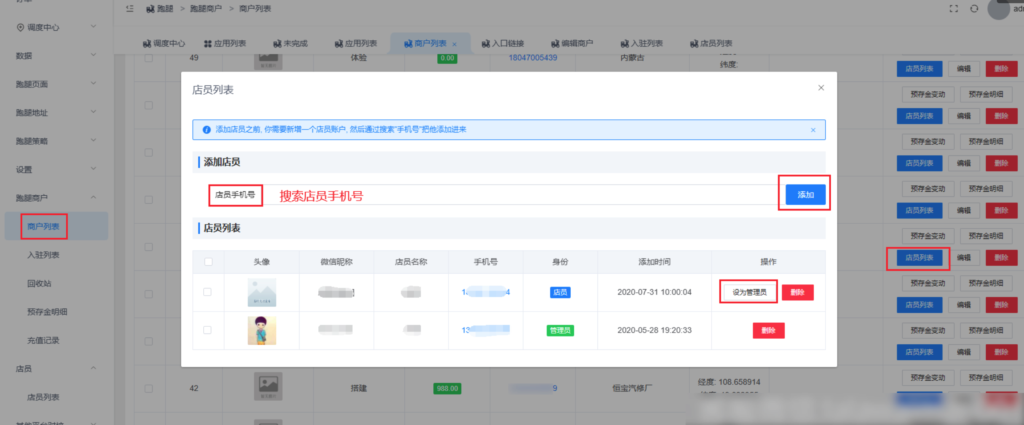Click the info icon in the alert banner
Image resolution: width=1024 pixels, height=425 pixels.
[207, 129]
